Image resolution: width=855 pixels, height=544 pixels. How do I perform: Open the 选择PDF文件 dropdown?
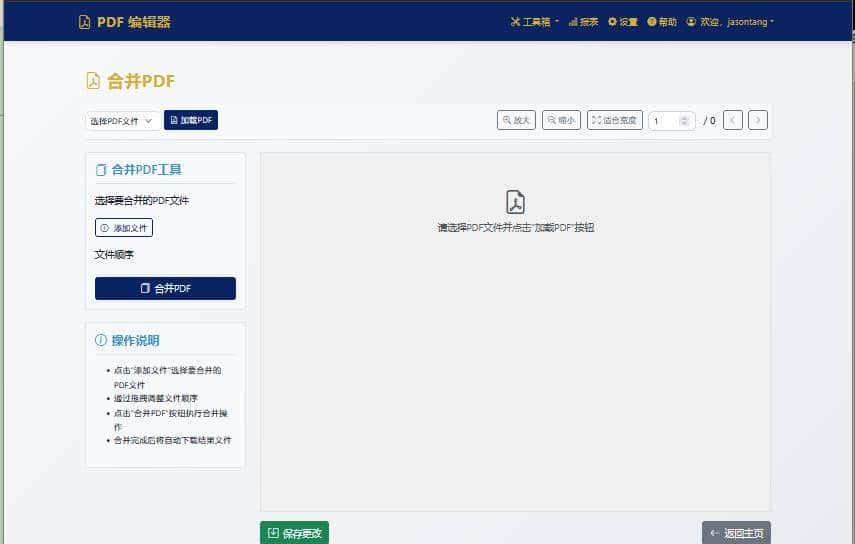(x=123, y=121)
